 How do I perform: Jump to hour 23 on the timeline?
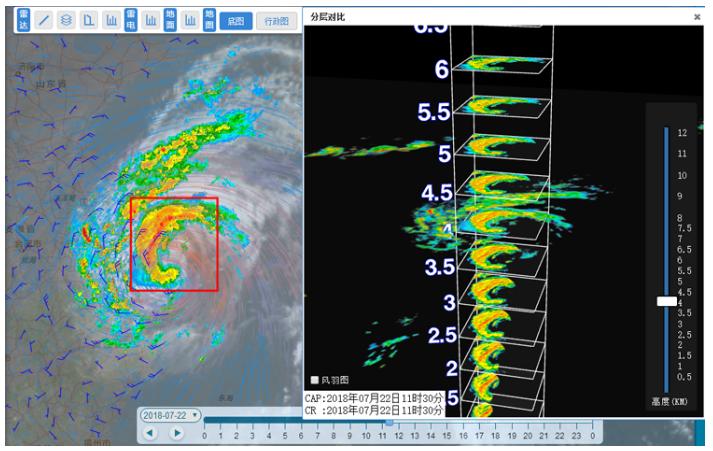coord(577,436)
